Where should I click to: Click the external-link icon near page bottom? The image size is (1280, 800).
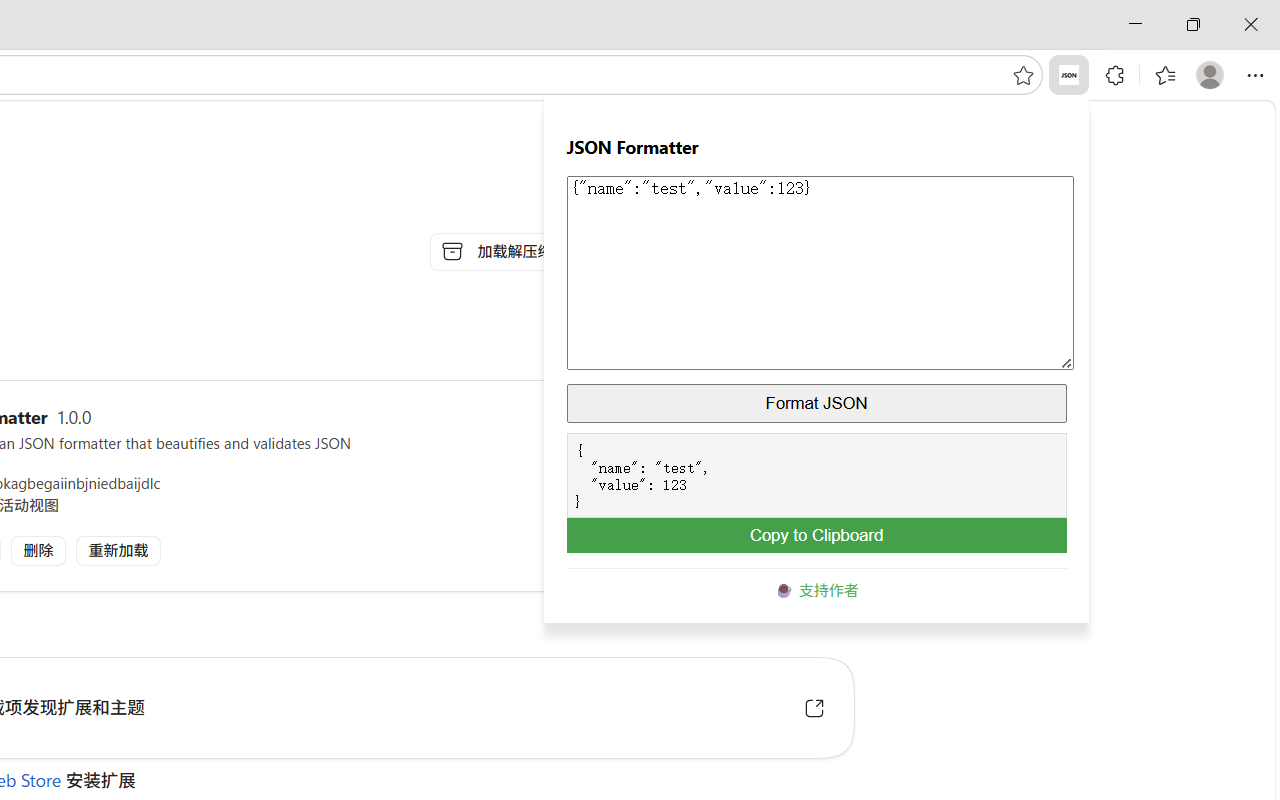(813, 707)
